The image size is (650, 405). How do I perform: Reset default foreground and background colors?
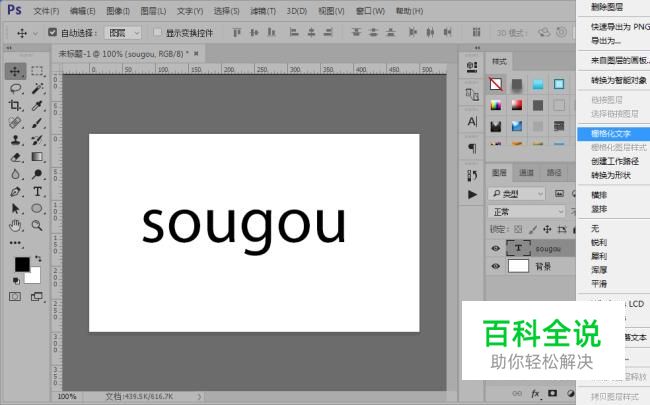tap(16, 281)
